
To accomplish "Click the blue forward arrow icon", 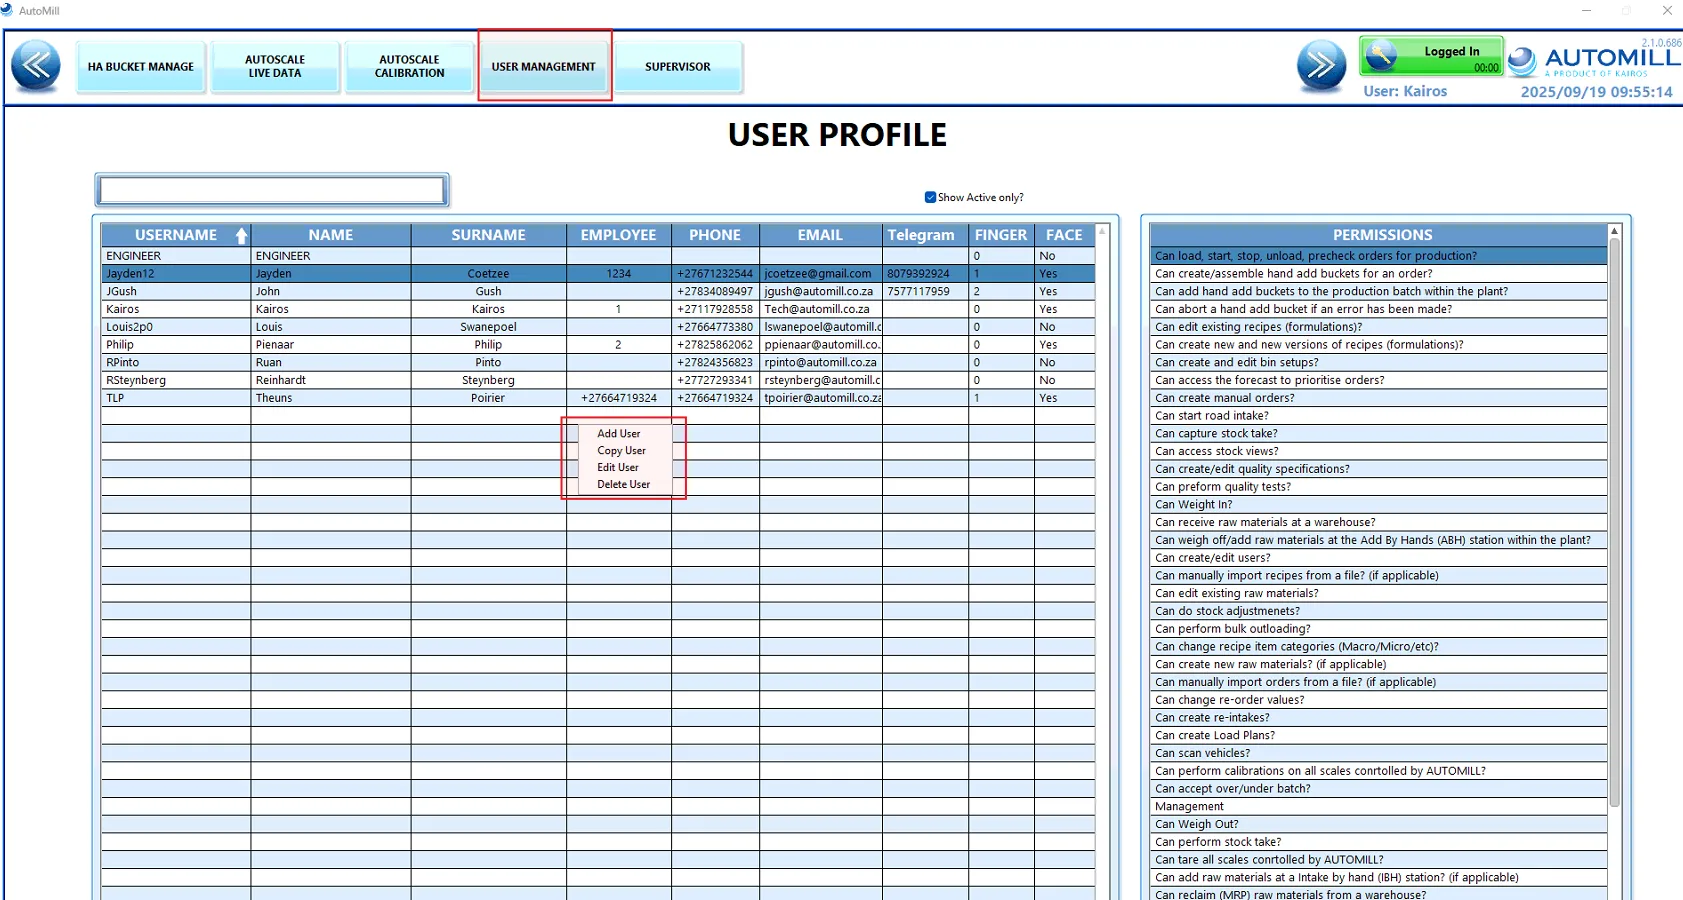I will [x=1321, y=66].
